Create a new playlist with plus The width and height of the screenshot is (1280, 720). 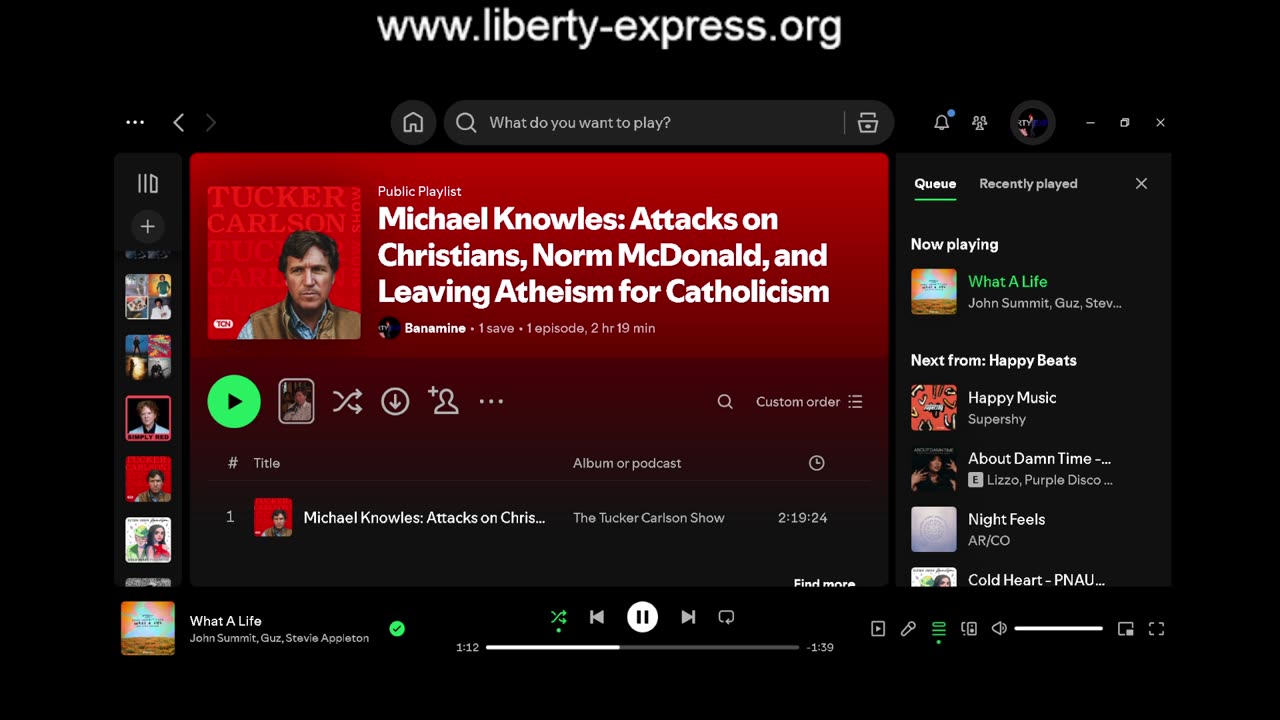148,226
